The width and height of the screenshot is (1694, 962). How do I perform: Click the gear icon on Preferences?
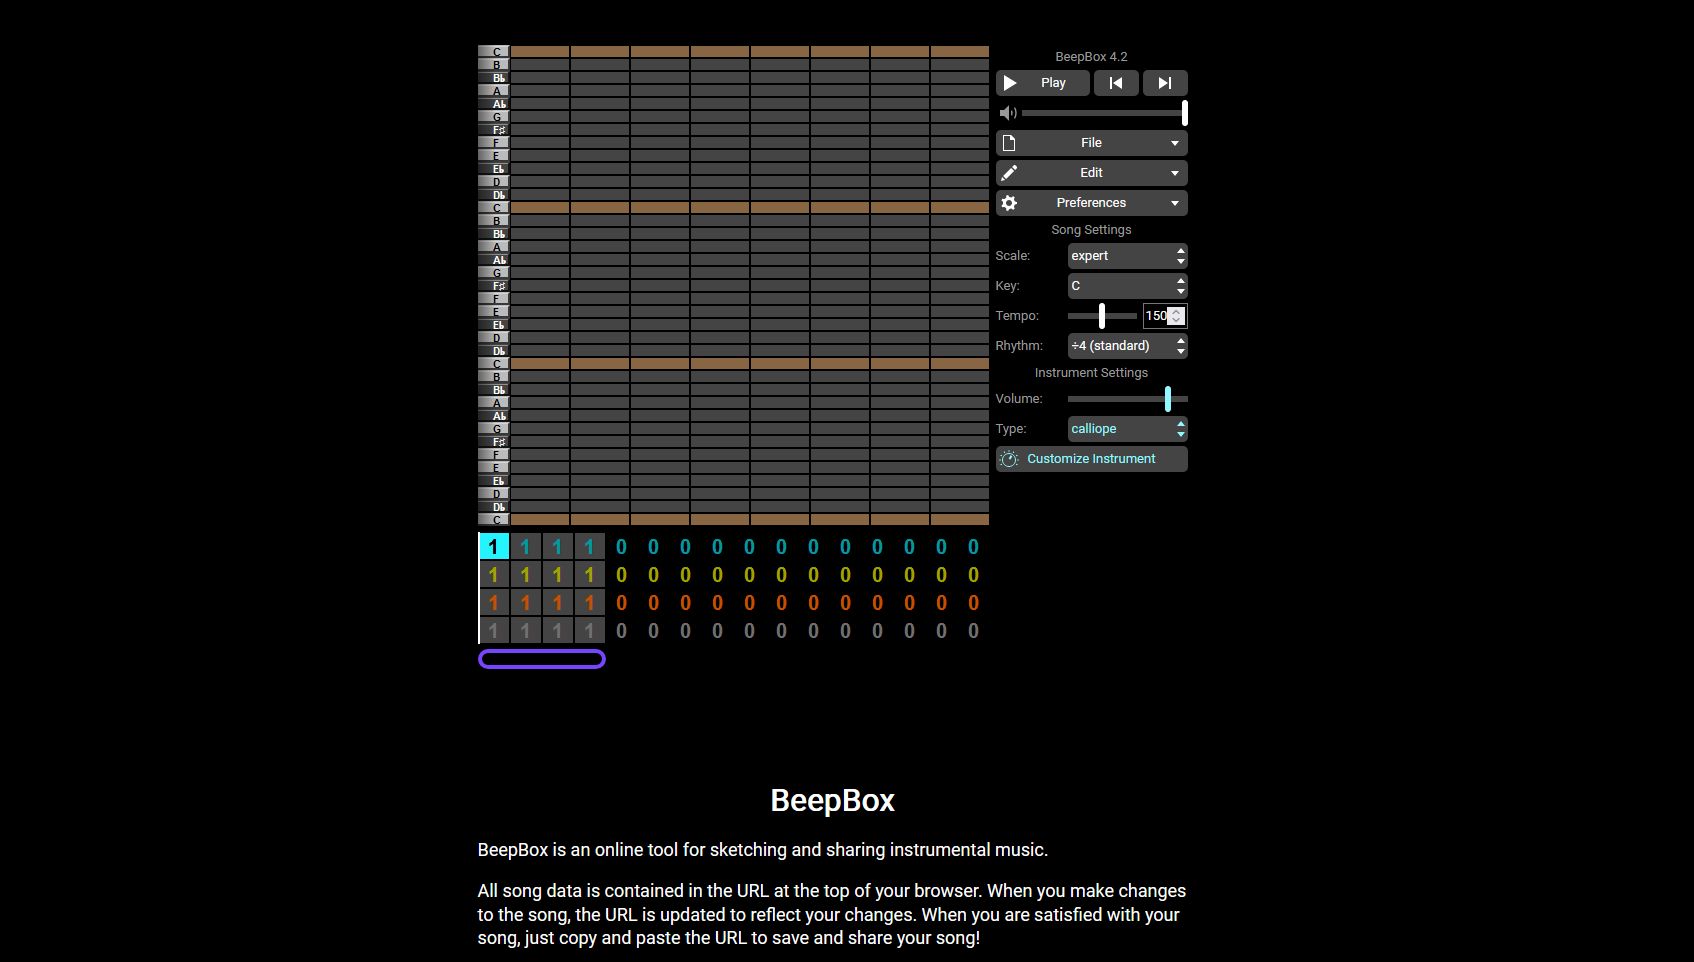pyautogui.click(x=1009, y=203)
